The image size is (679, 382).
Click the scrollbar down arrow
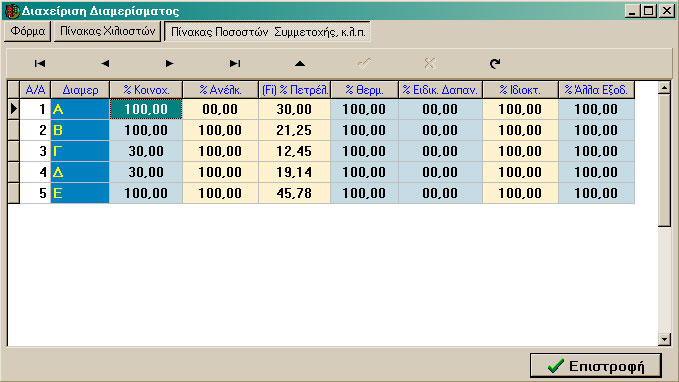click(664, 339)
